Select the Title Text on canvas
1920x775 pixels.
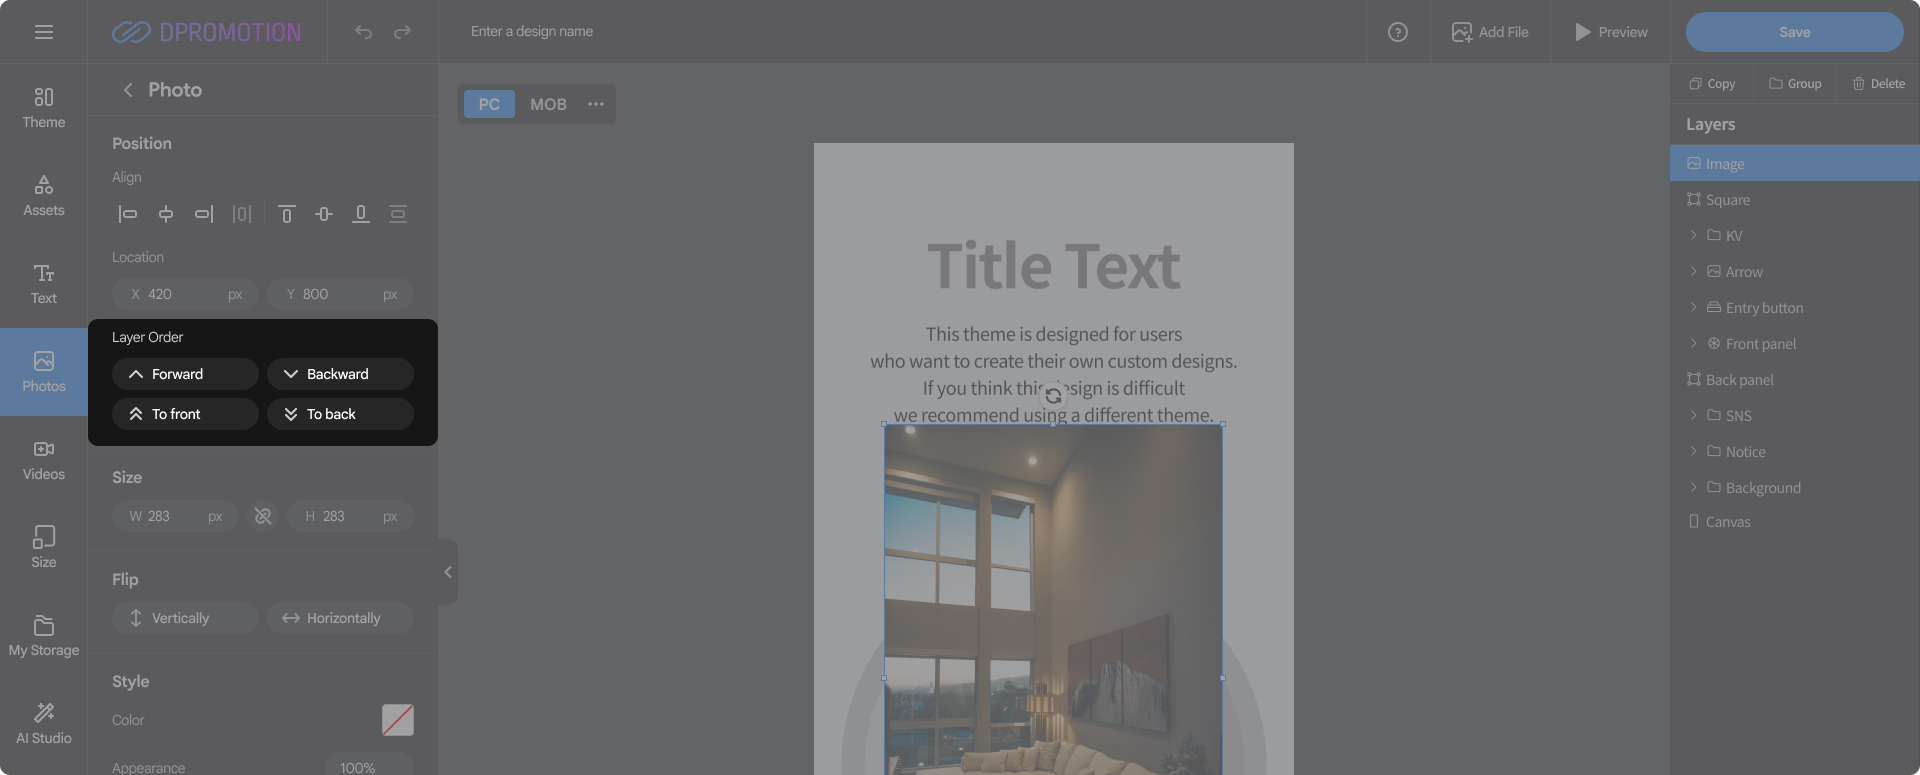1054,266
